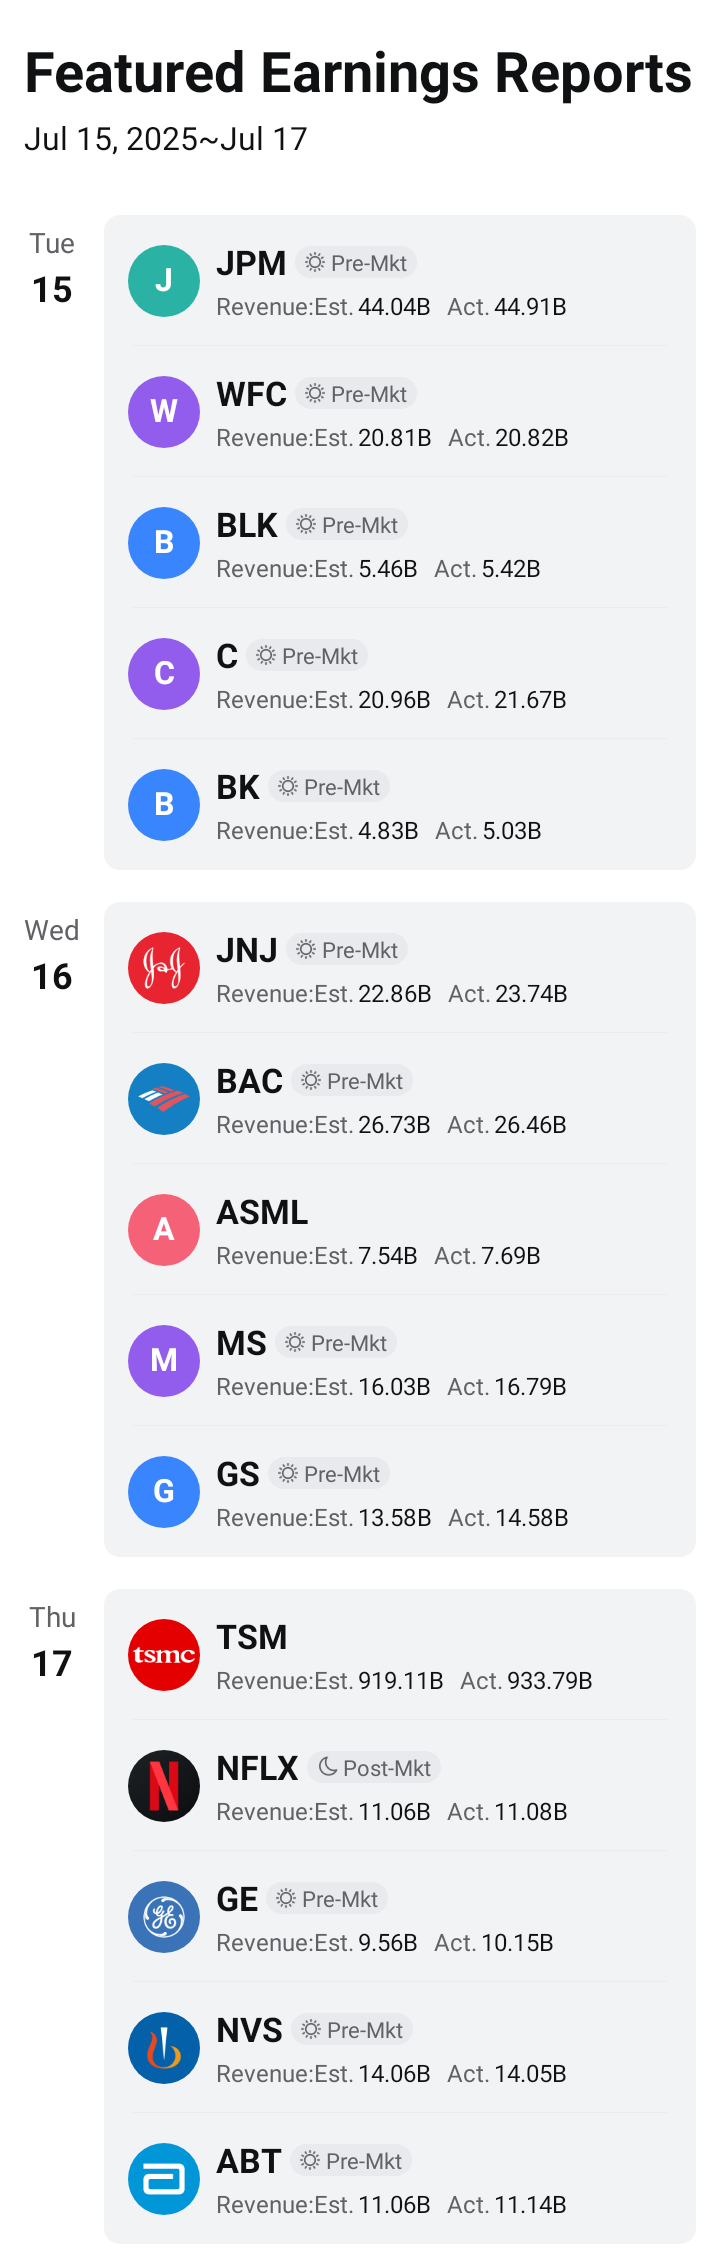
Task: Open the MS ticker link
Action: pyautogui.click(x=241, y=1343)
